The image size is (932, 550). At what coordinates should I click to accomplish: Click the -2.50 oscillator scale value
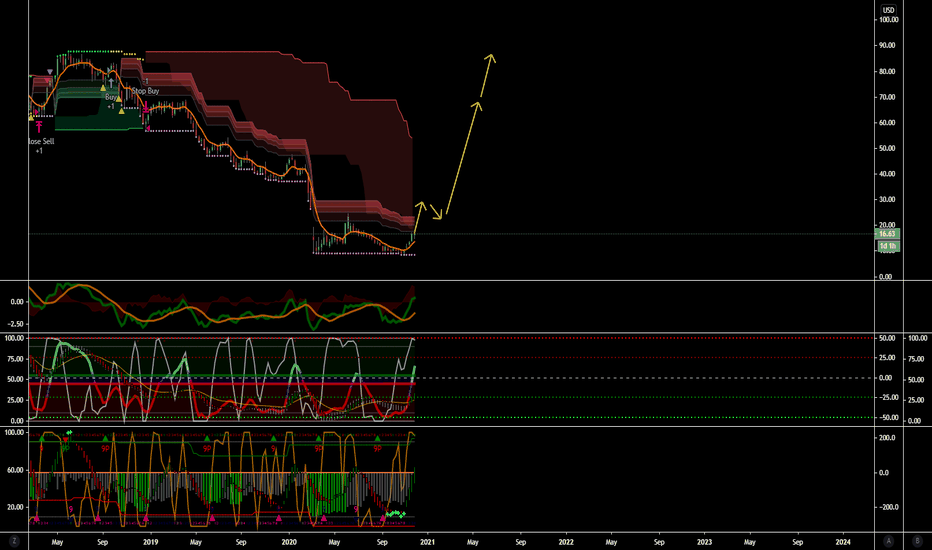[16, 324]
